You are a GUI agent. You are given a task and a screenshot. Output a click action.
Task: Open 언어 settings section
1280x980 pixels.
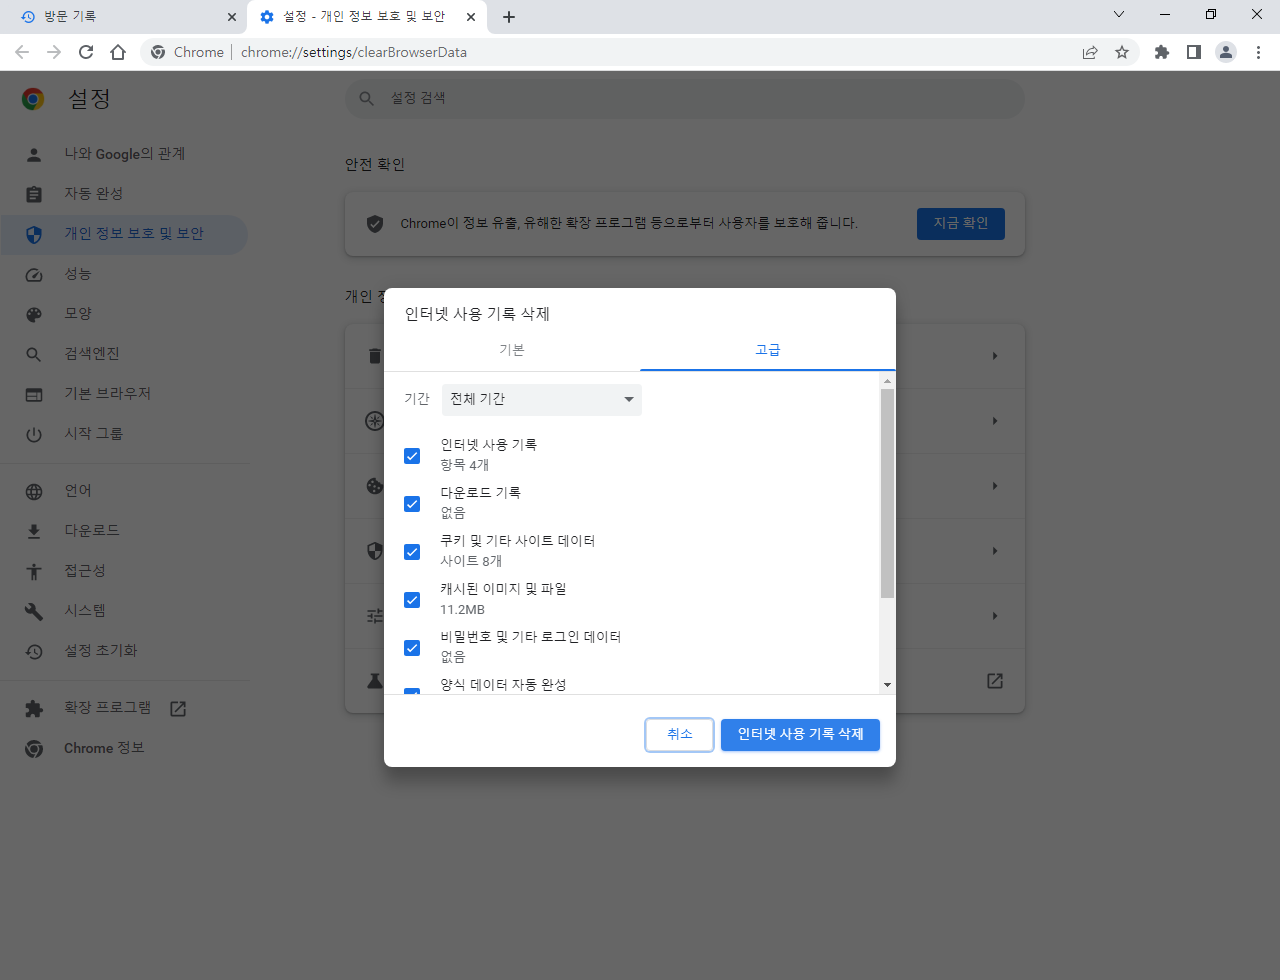[x=124, y=491]
